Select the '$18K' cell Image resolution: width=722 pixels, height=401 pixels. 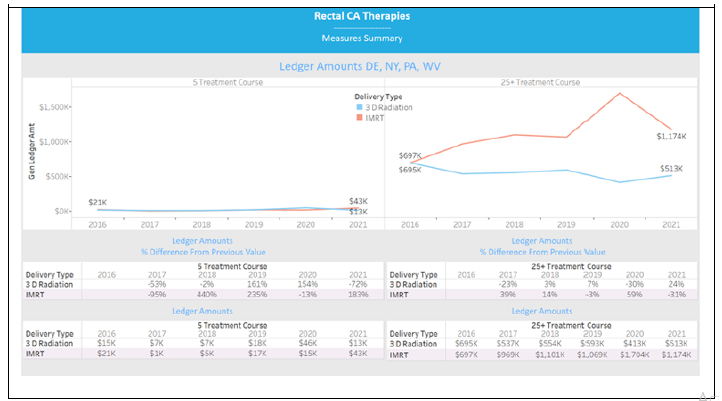257,343
